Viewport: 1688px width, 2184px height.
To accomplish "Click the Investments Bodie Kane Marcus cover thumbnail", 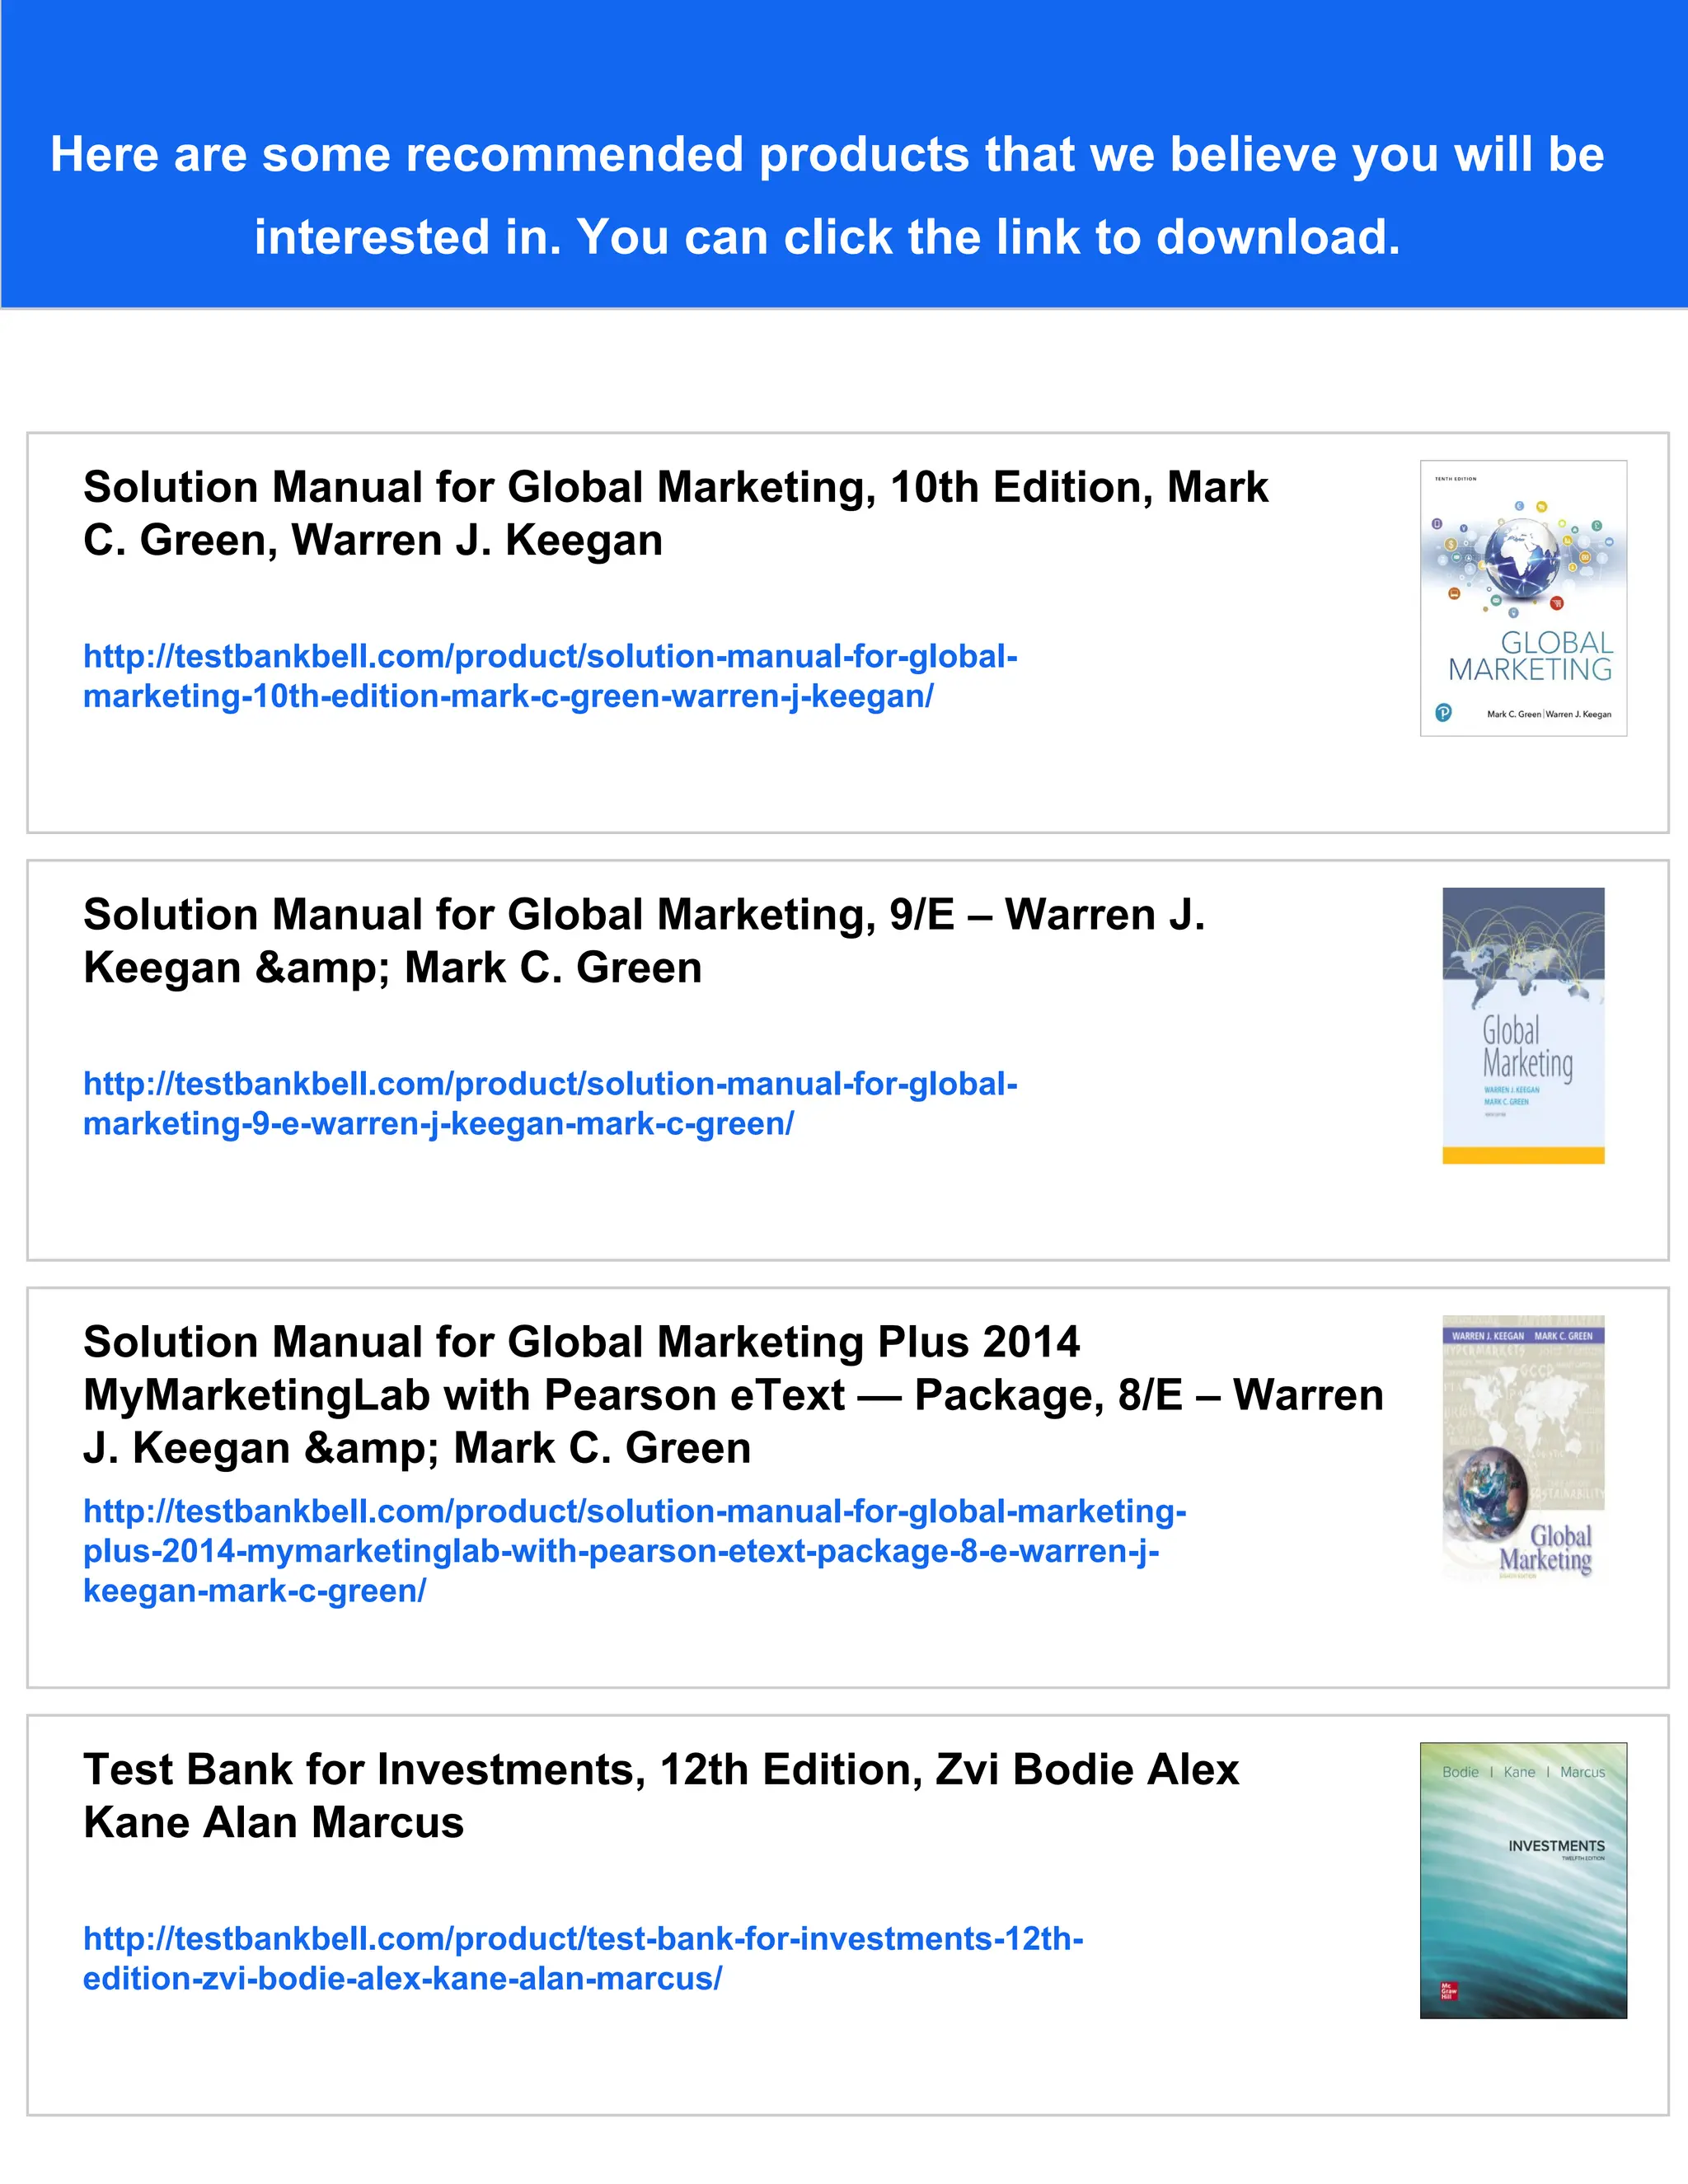I will pyautogui.click(x=1523, y=1880).
